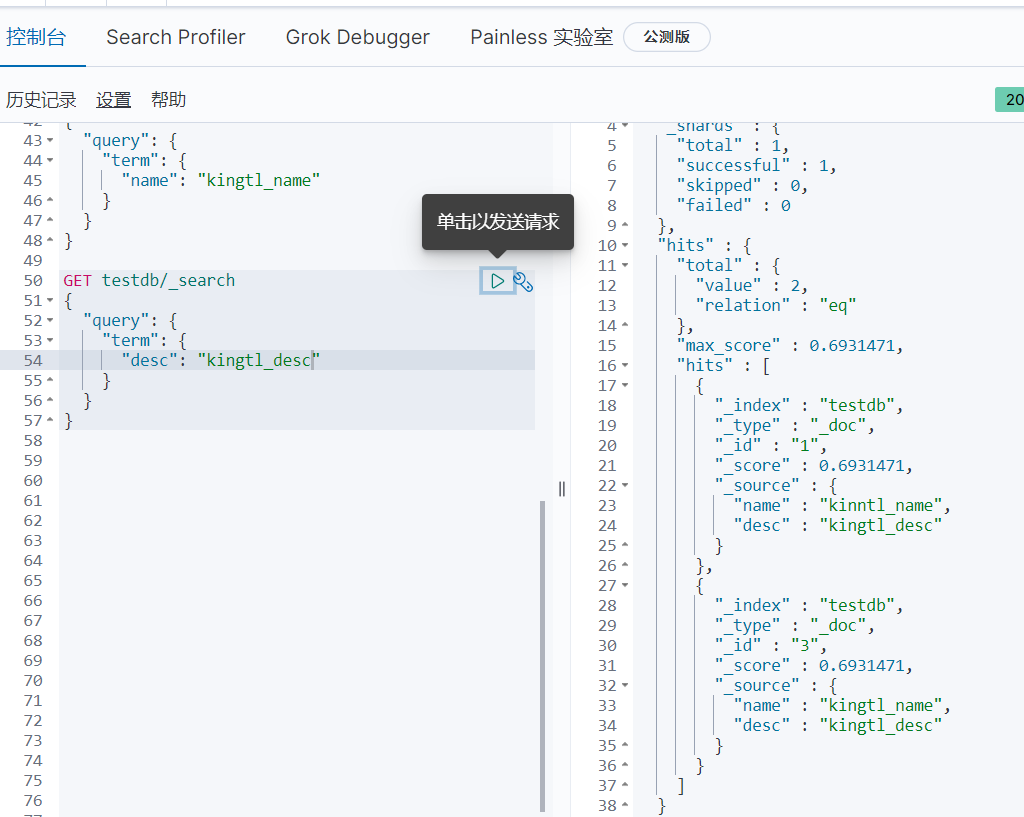Open 历史记录 history panel
Screen dimensions: 1024x817
click(41, 100)
